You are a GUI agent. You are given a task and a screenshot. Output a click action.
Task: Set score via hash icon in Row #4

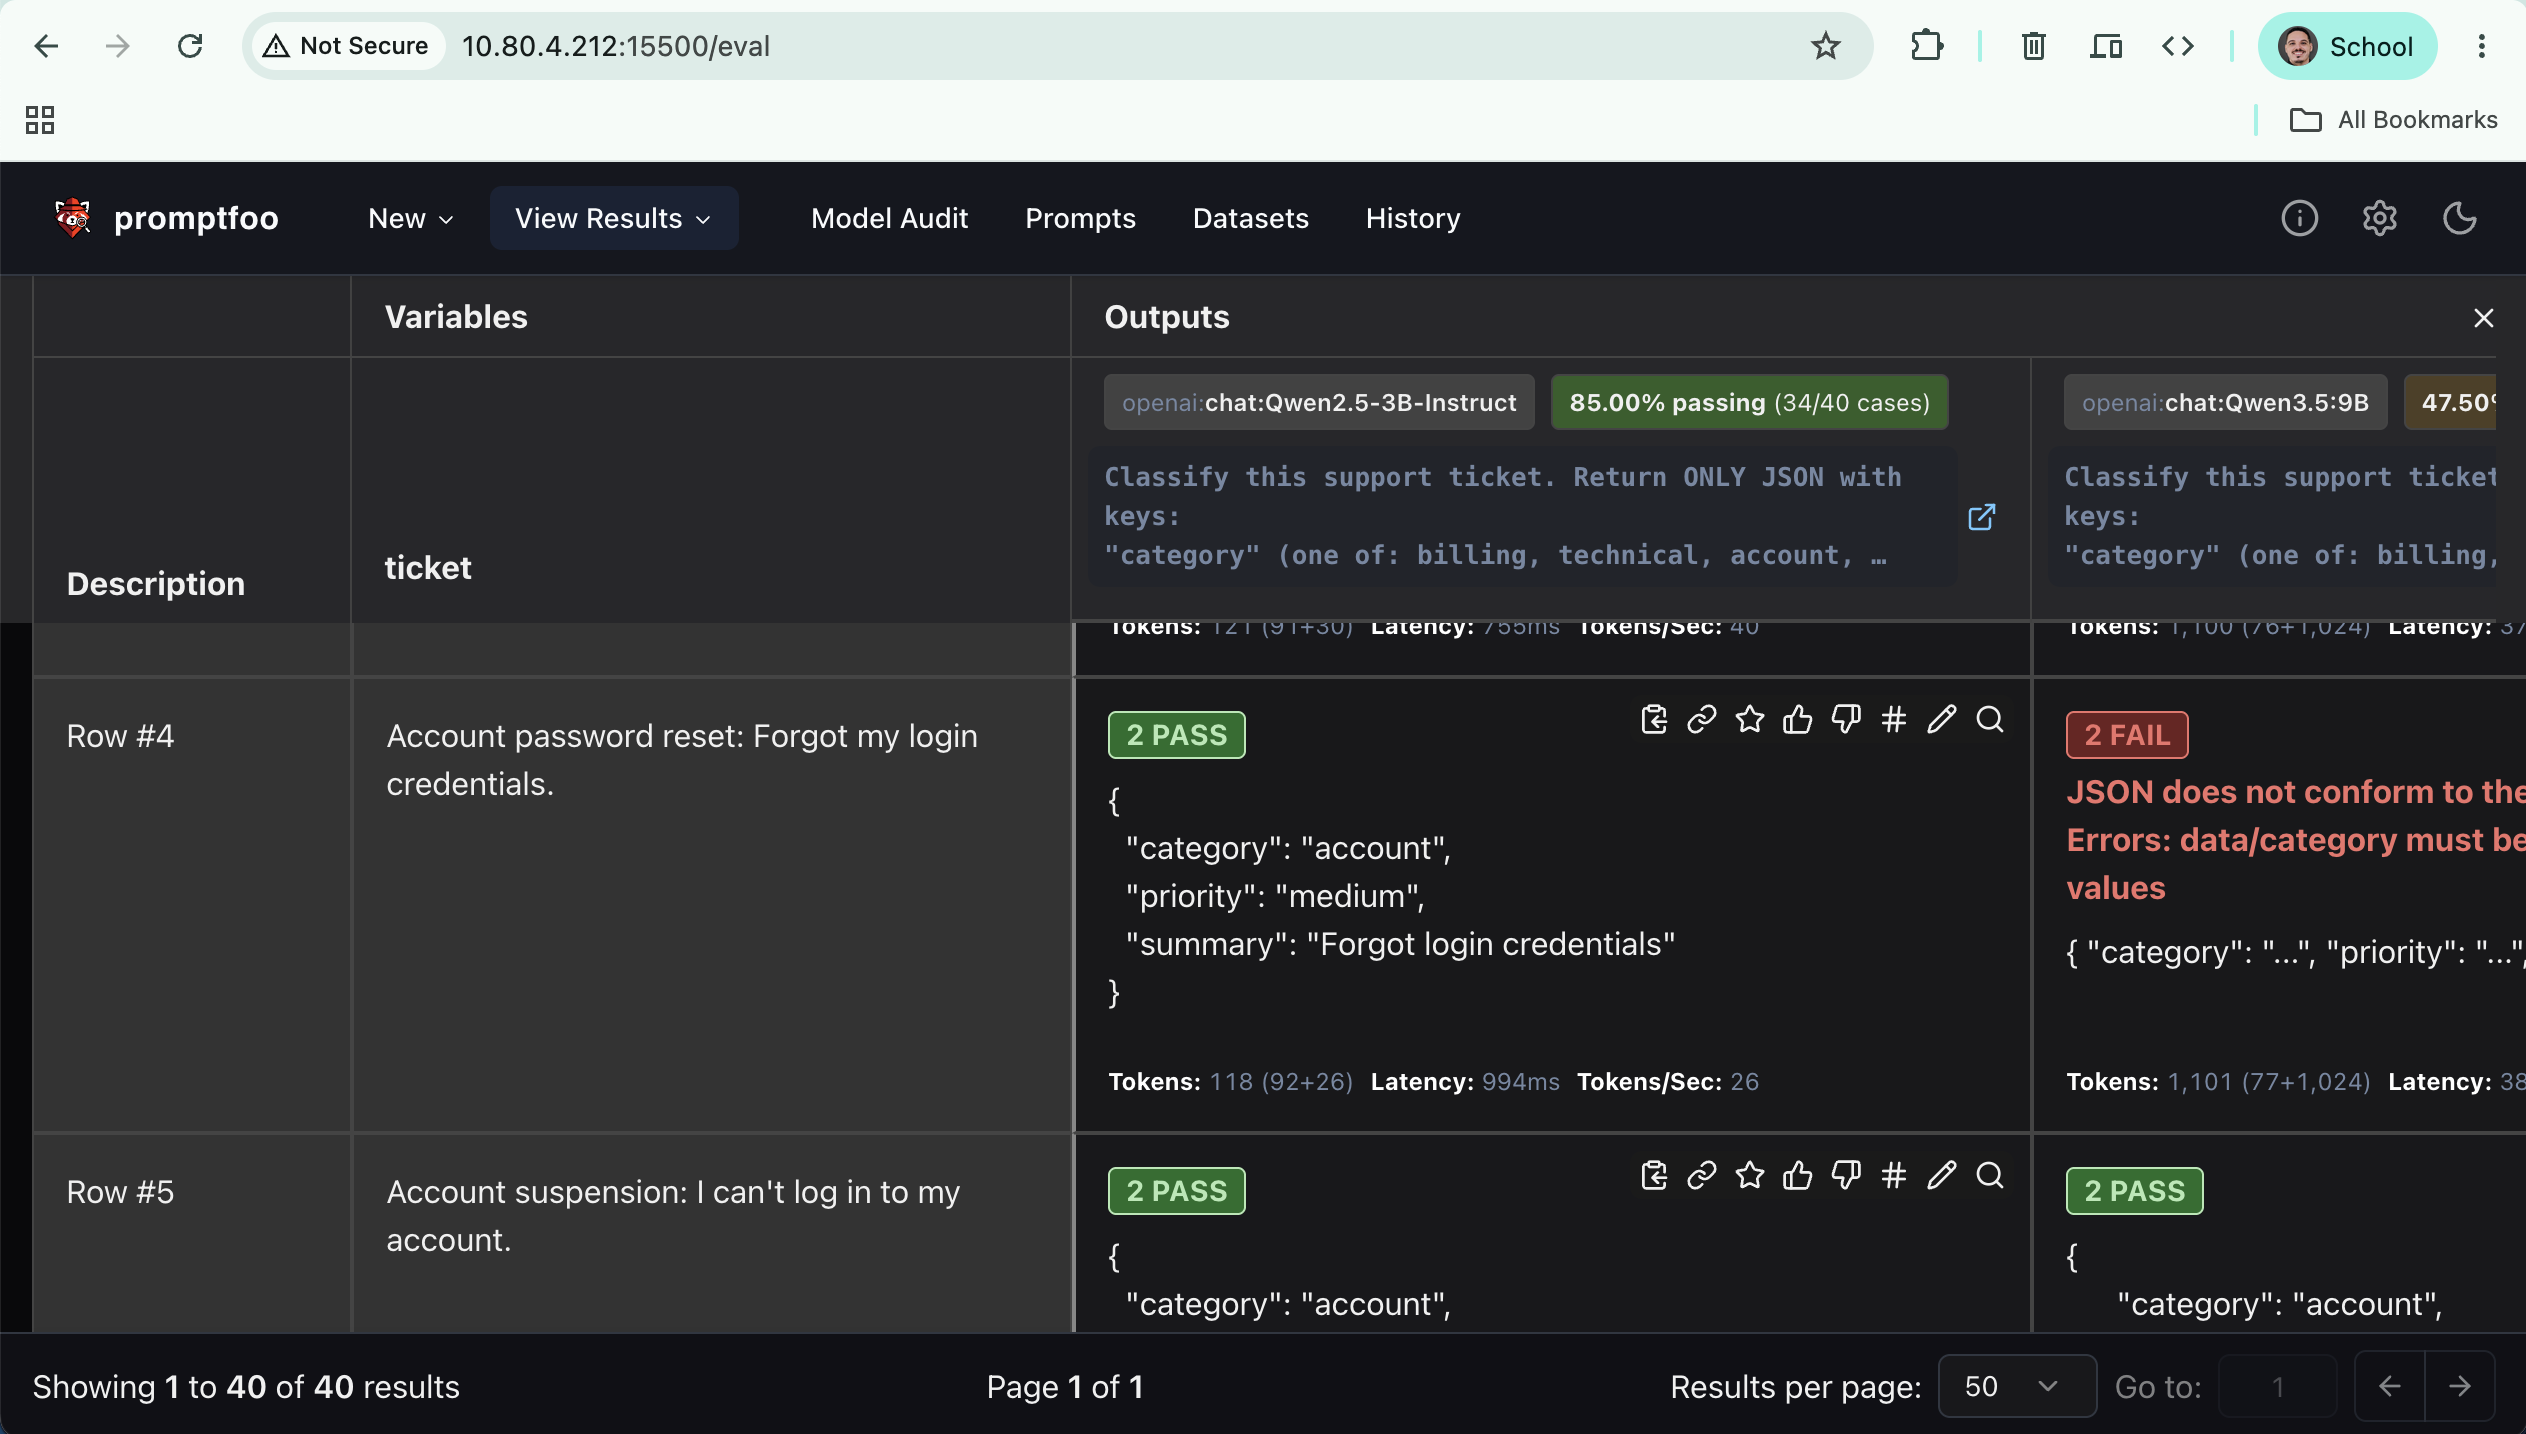coord(1894,719)
